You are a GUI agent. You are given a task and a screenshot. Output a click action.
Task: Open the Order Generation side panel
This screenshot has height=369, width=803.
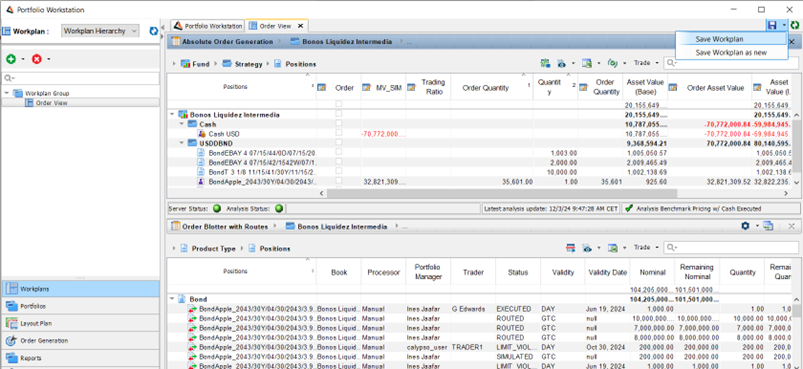(x=80, y=340)
